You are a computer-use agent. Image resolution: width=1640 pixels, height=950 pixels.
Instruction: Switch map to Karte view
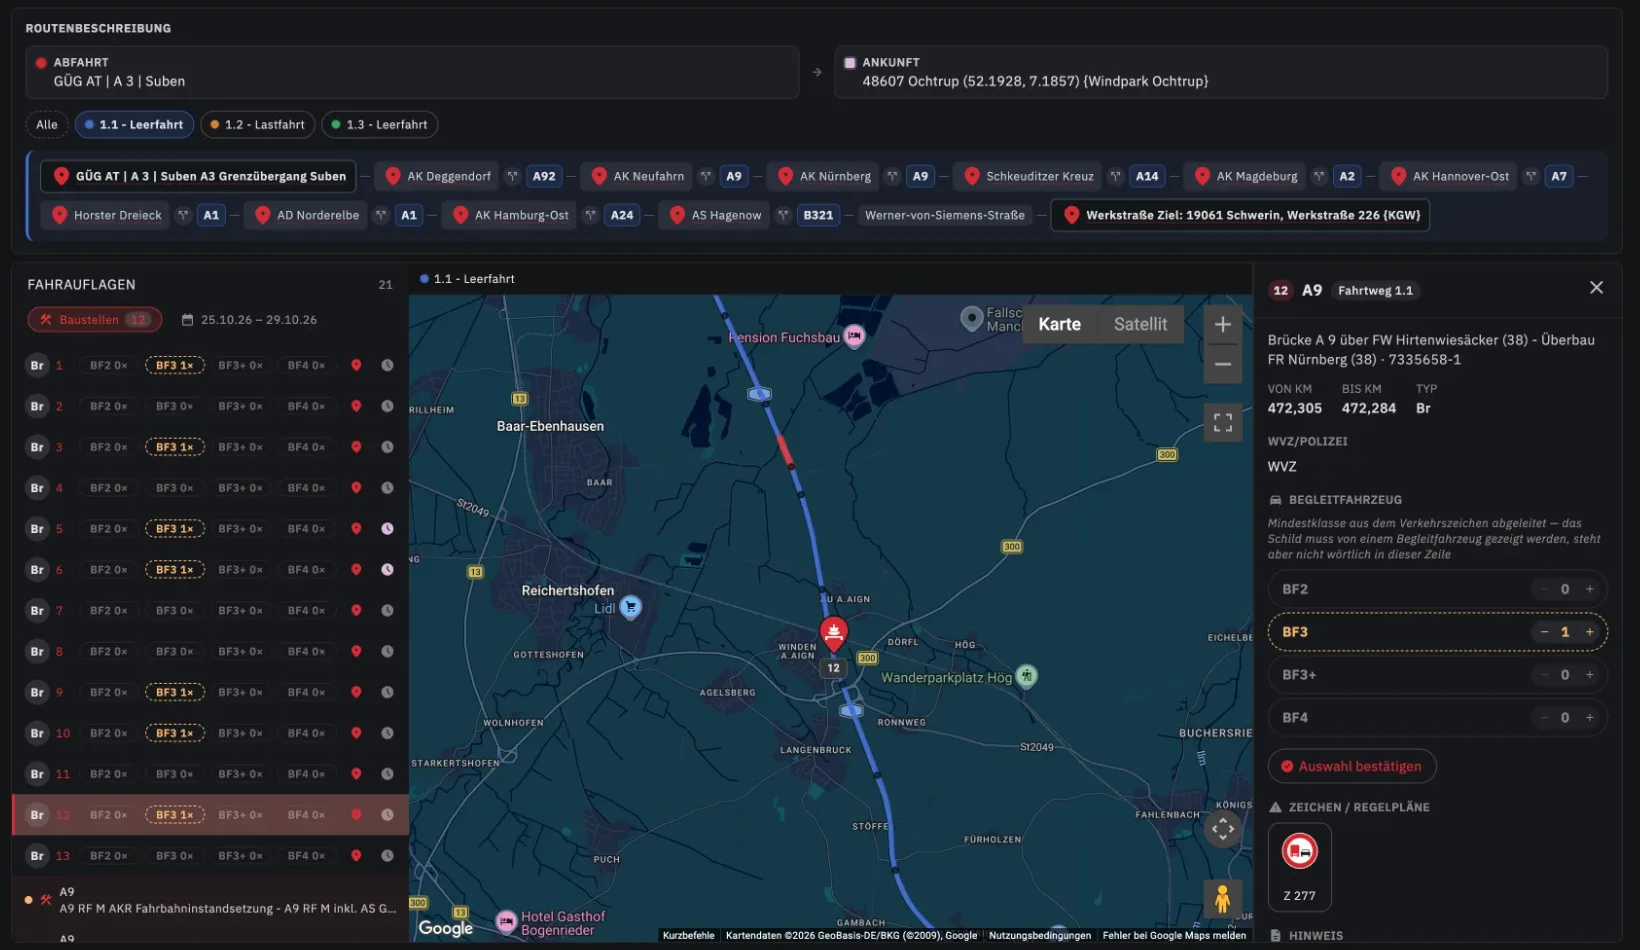click(x=1059, y=324)
